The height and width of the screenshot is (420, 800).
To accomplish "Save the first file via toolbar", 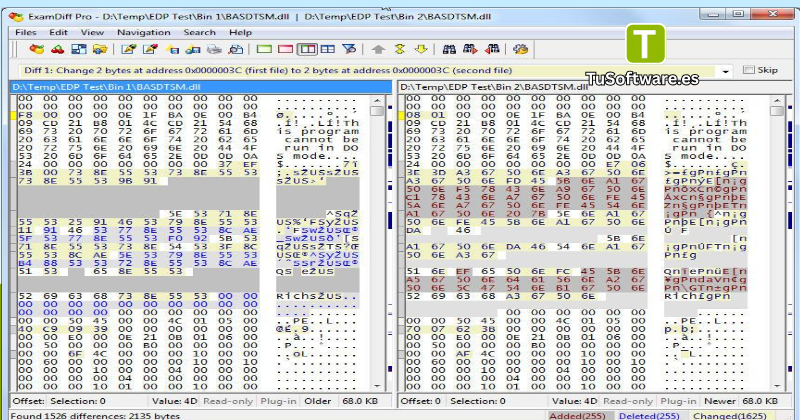I will (172, 50).
